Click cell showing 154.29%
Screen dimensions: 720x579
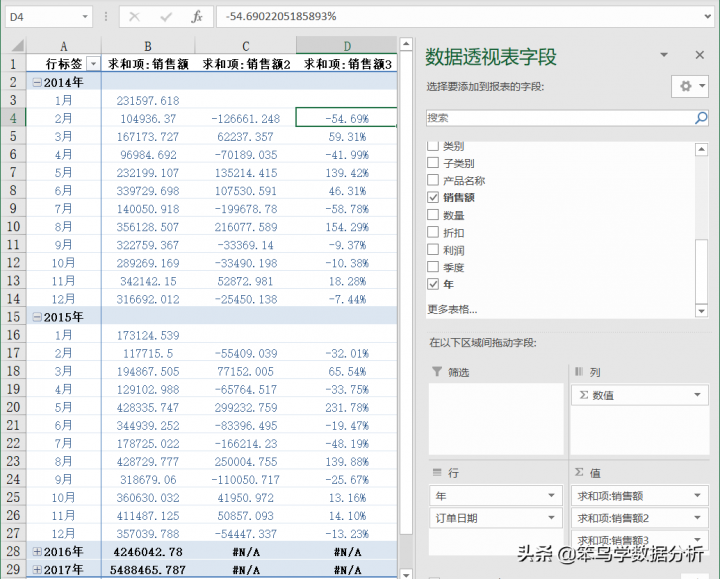coord(347,227)
